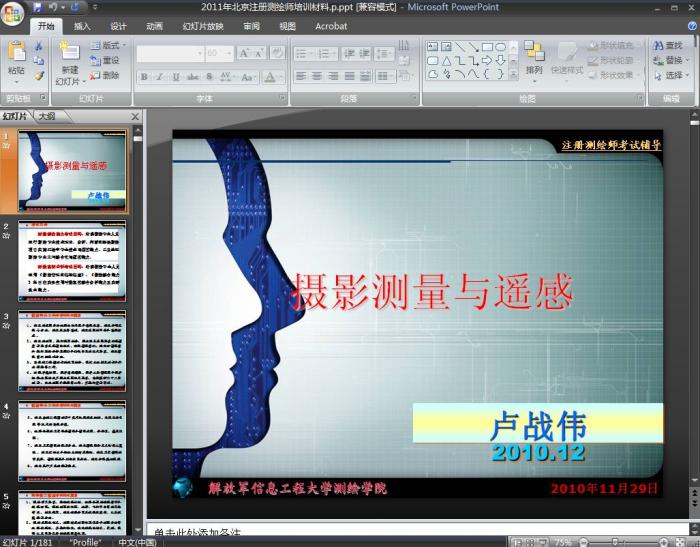Click the Reset slide (重设) icon
700x547 pixels.
click(105, 60)
